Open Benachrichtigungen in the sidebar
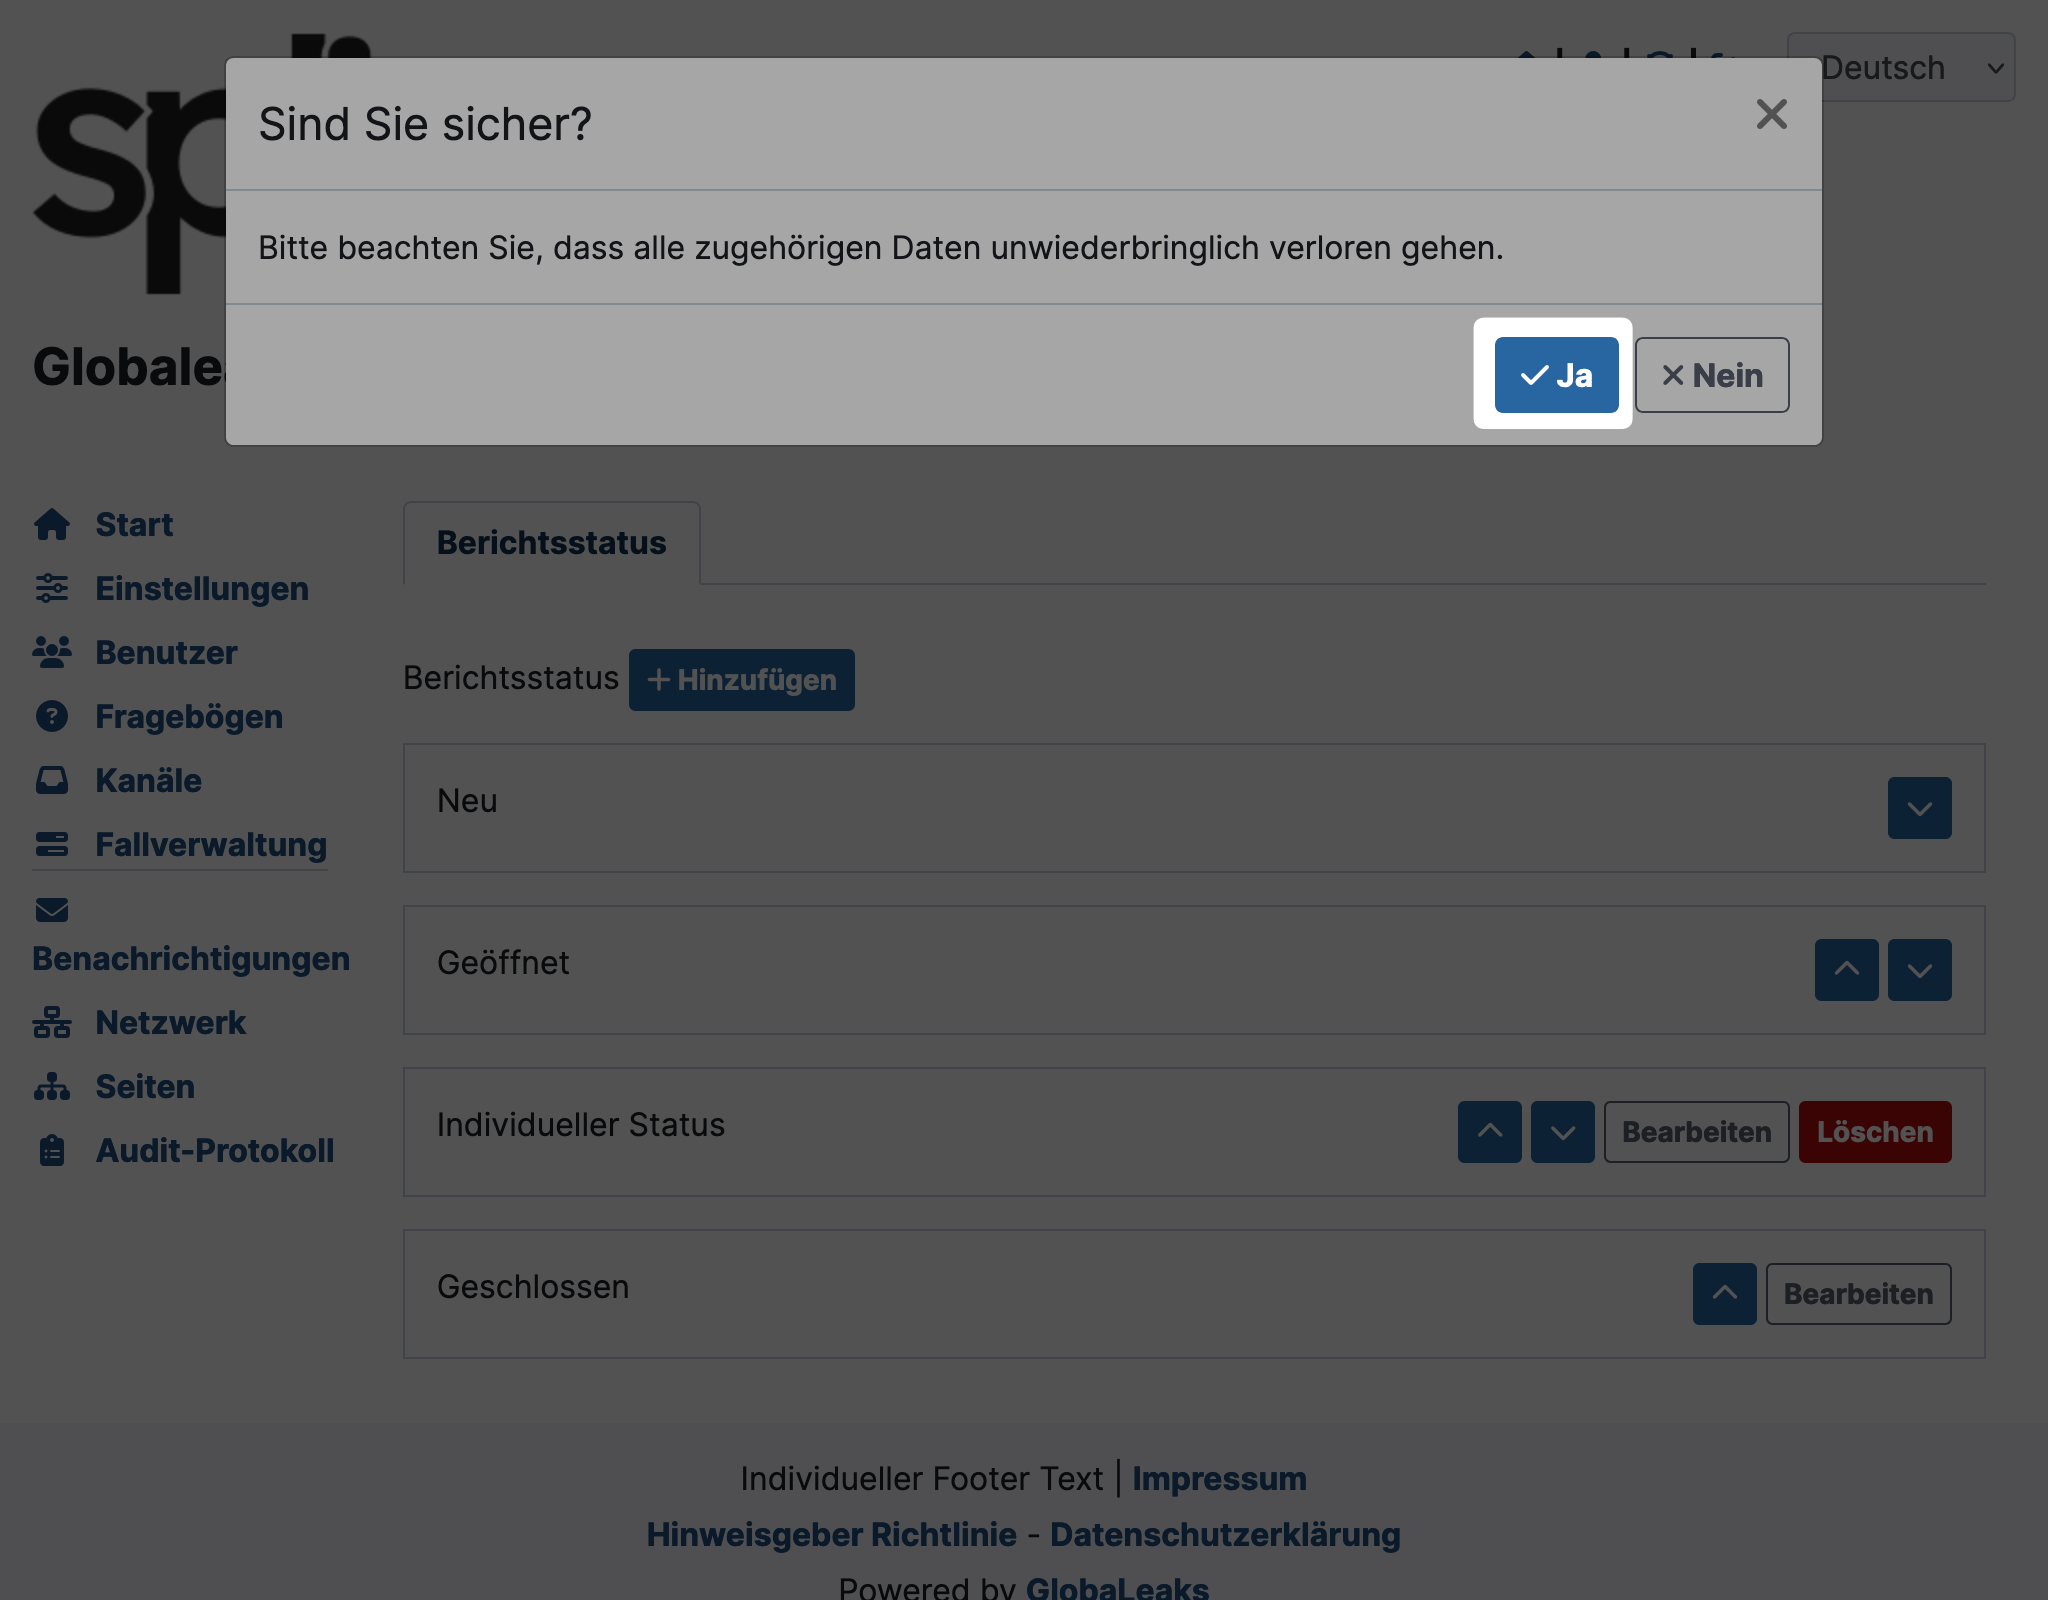This screenshot has height=1600, width=2048. click(x=191, y=958)
